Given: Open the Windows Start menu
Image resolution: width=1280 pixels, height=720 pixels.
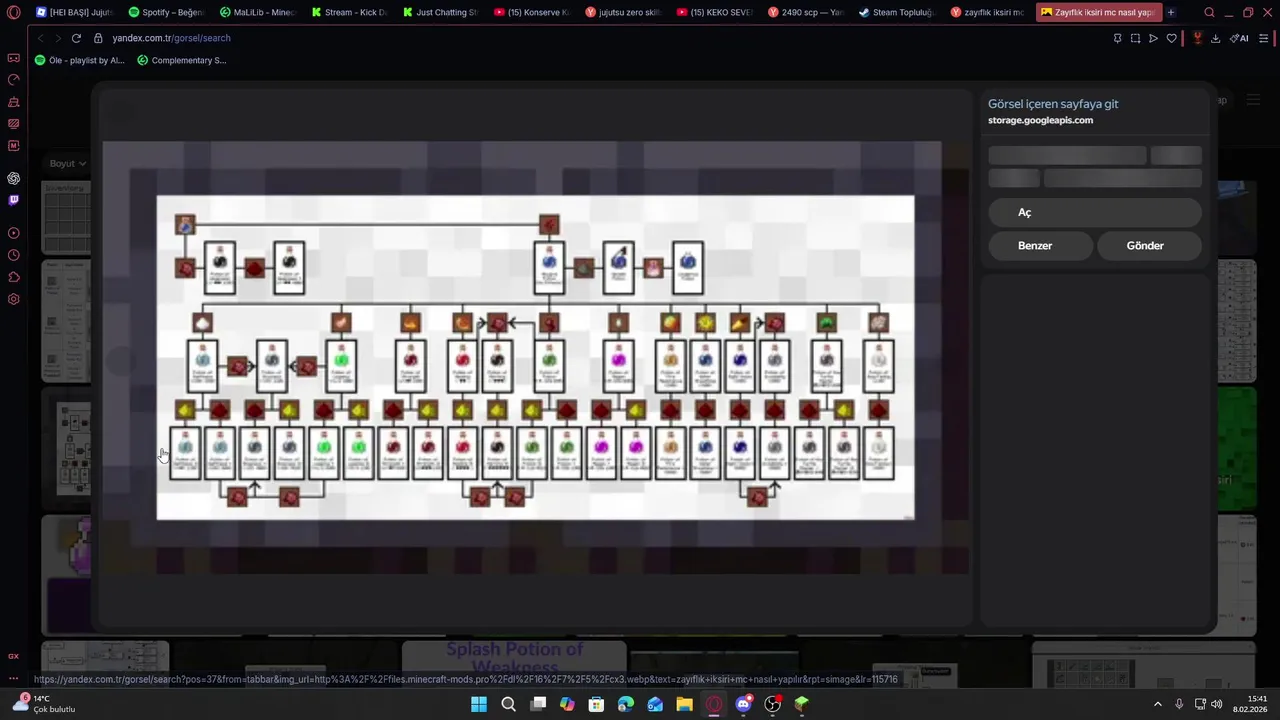Looking at the screenshot, I should (479, 704).
